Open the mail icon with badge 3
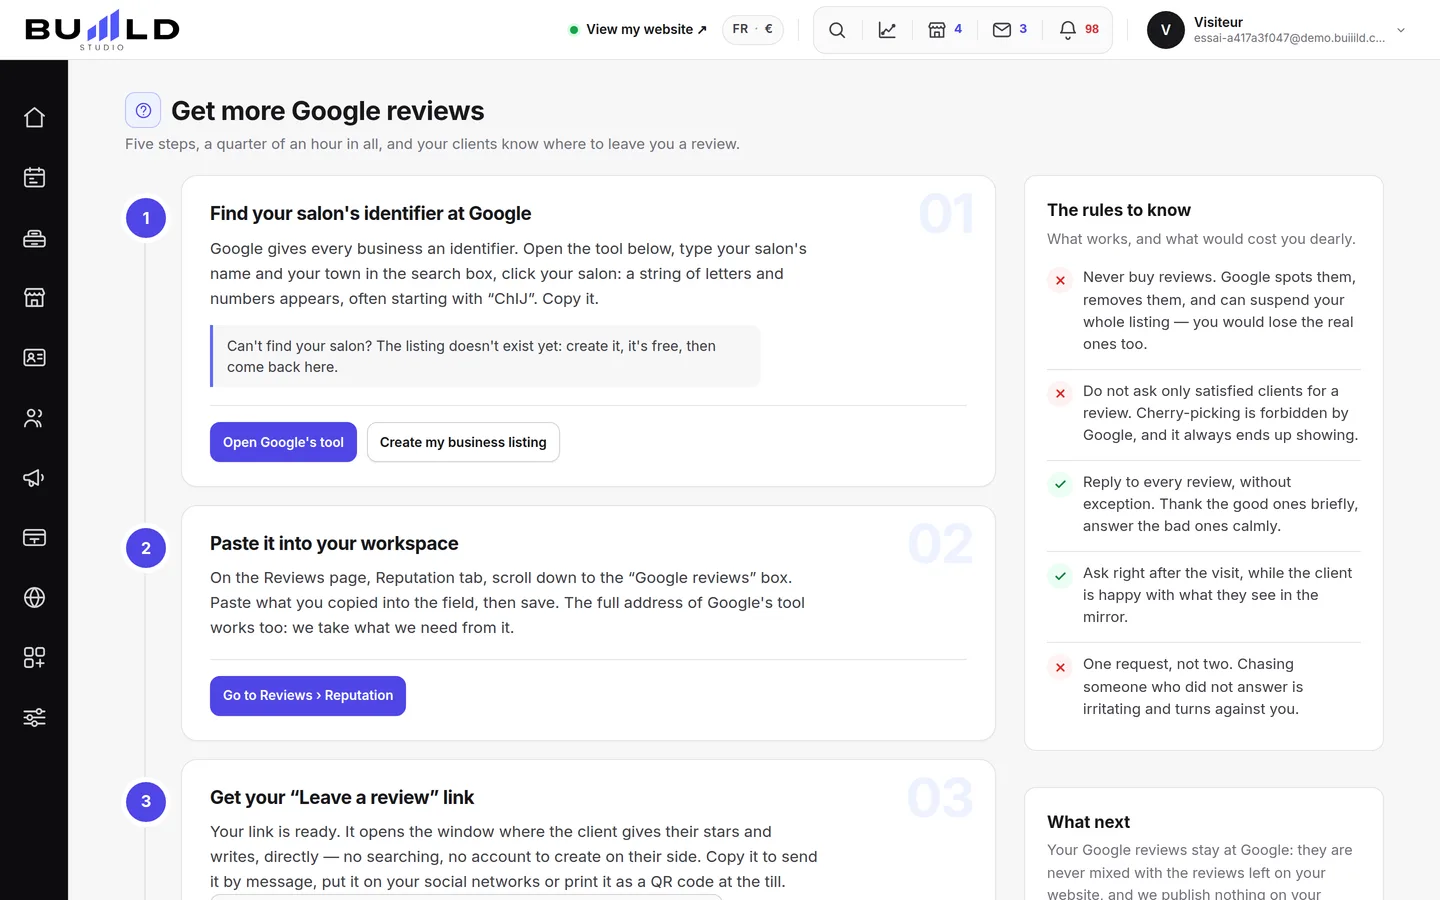The image size is (1440, 900). [x=1010, y=30]
